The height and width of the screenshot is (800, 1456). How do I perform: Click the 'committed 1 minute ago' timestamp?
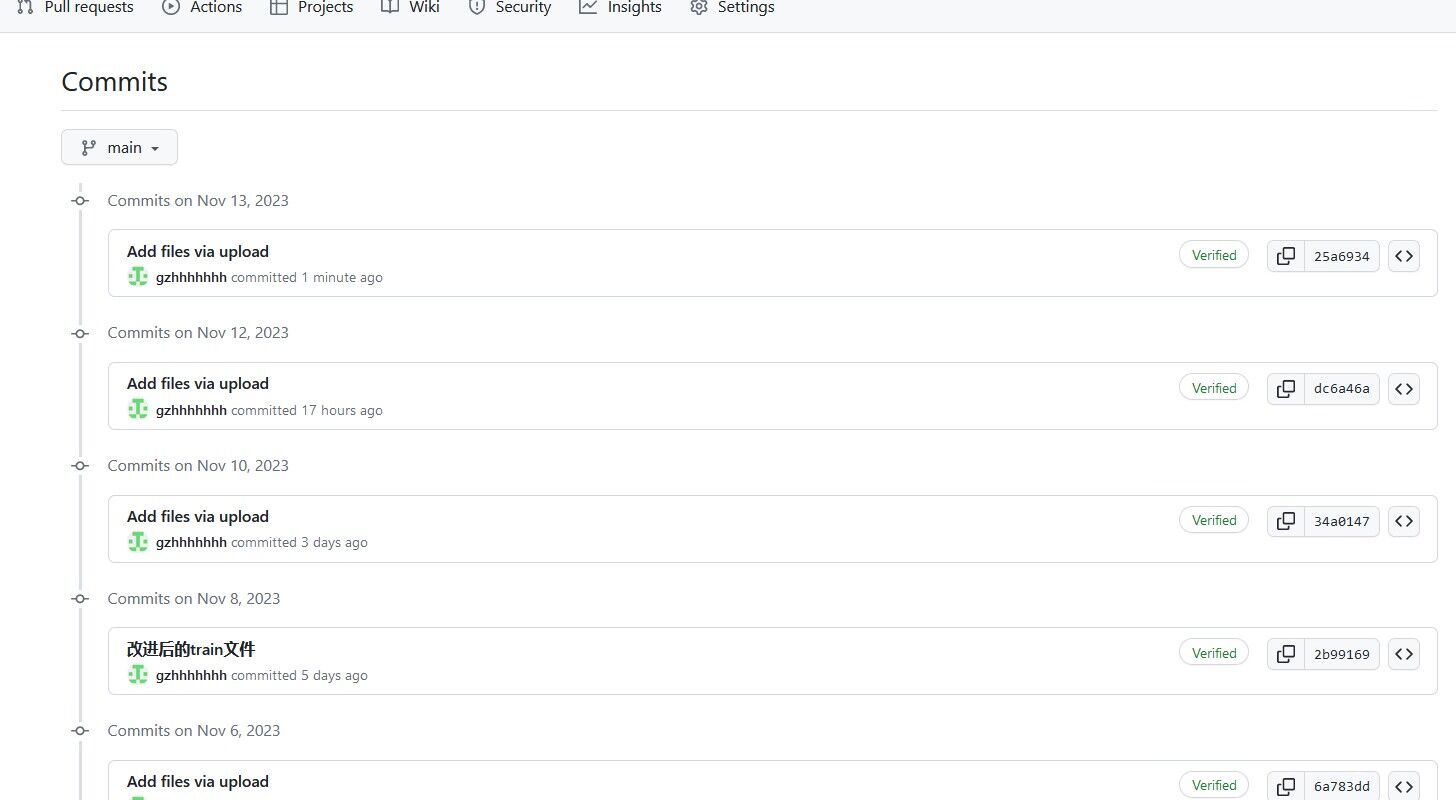[x=307, y=278]
